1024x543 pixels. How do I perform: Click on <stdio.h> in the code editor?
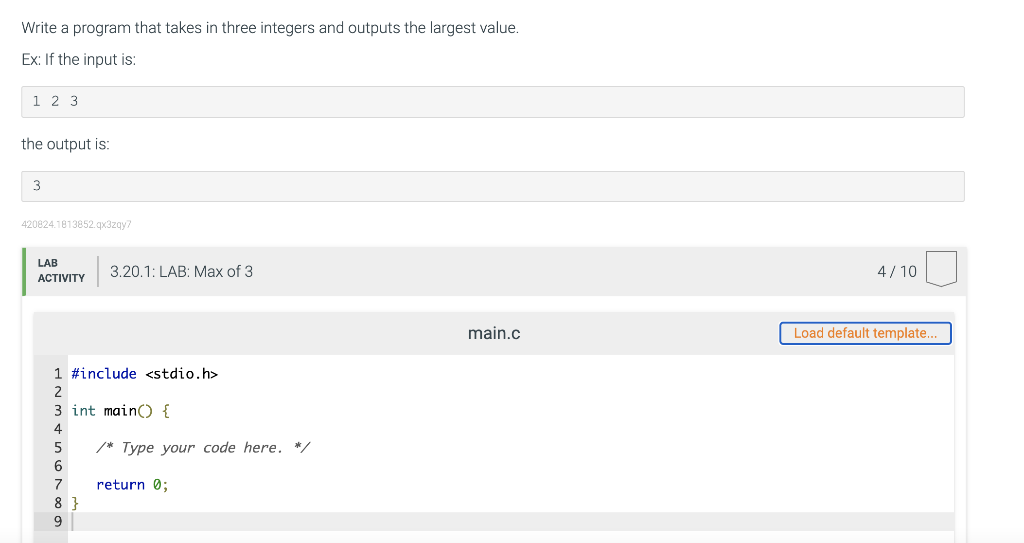coord(182,374)
